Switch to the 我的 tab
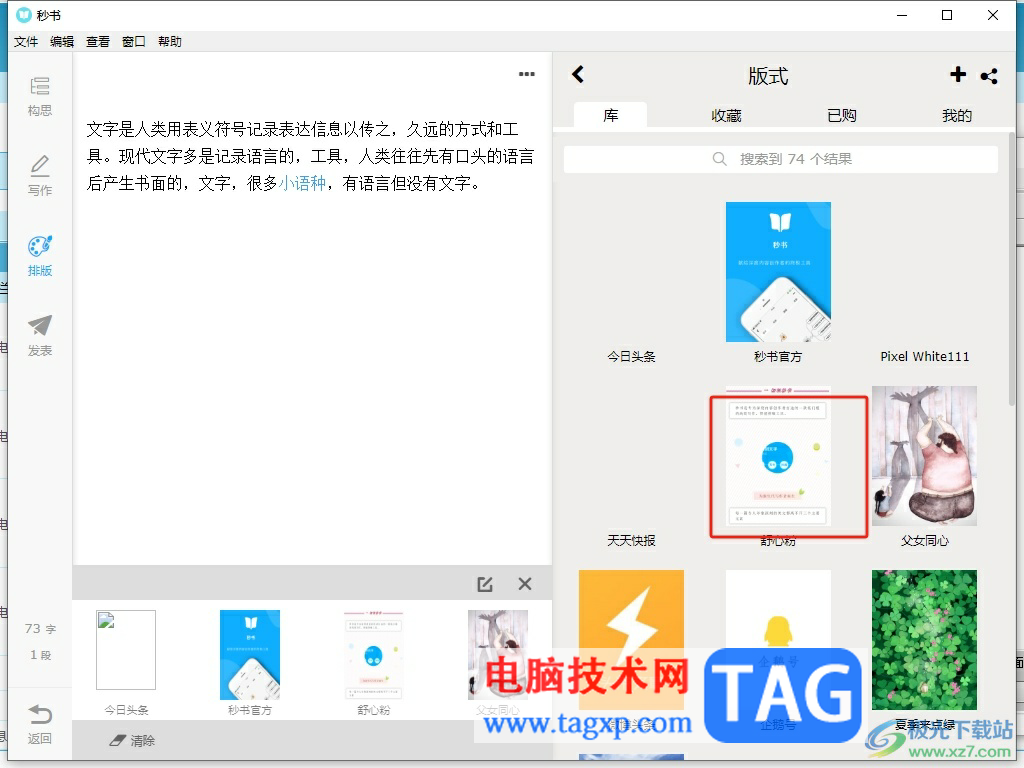The image size is (1024, 768). (957, 116)
